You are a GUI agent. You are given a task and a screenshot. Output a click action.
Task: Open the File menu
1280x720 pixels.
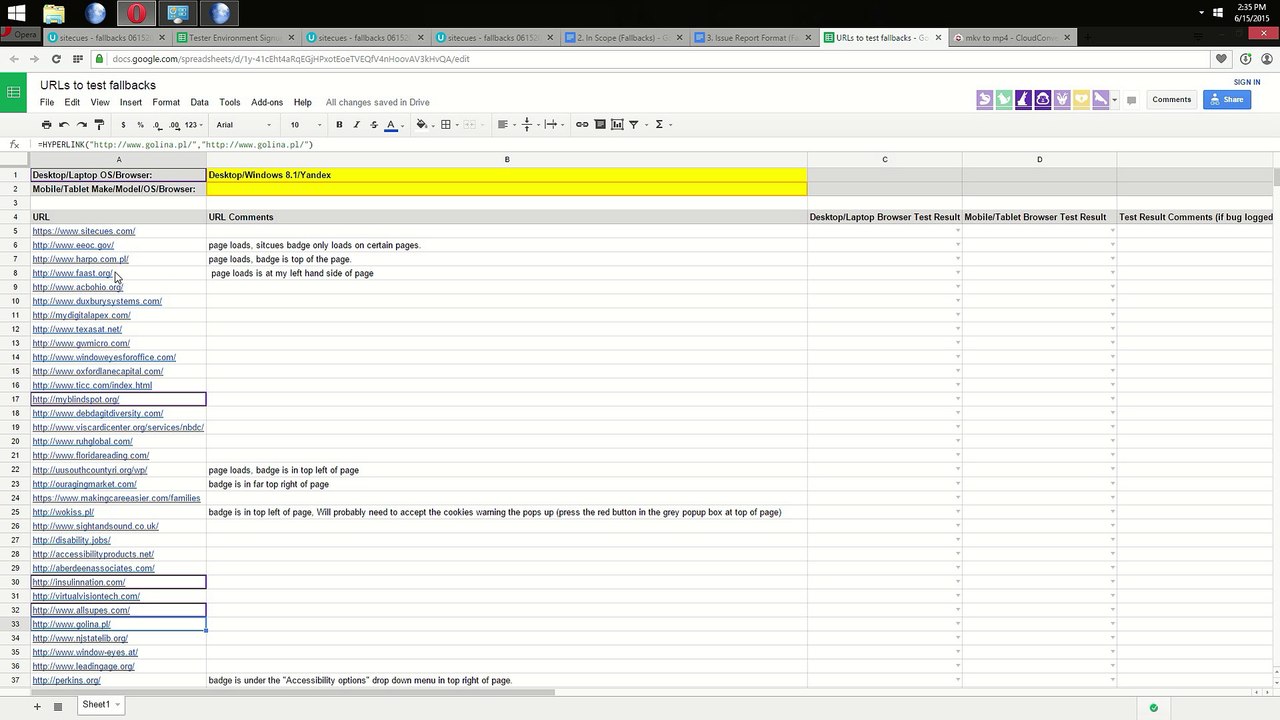(x=47, y=102)
